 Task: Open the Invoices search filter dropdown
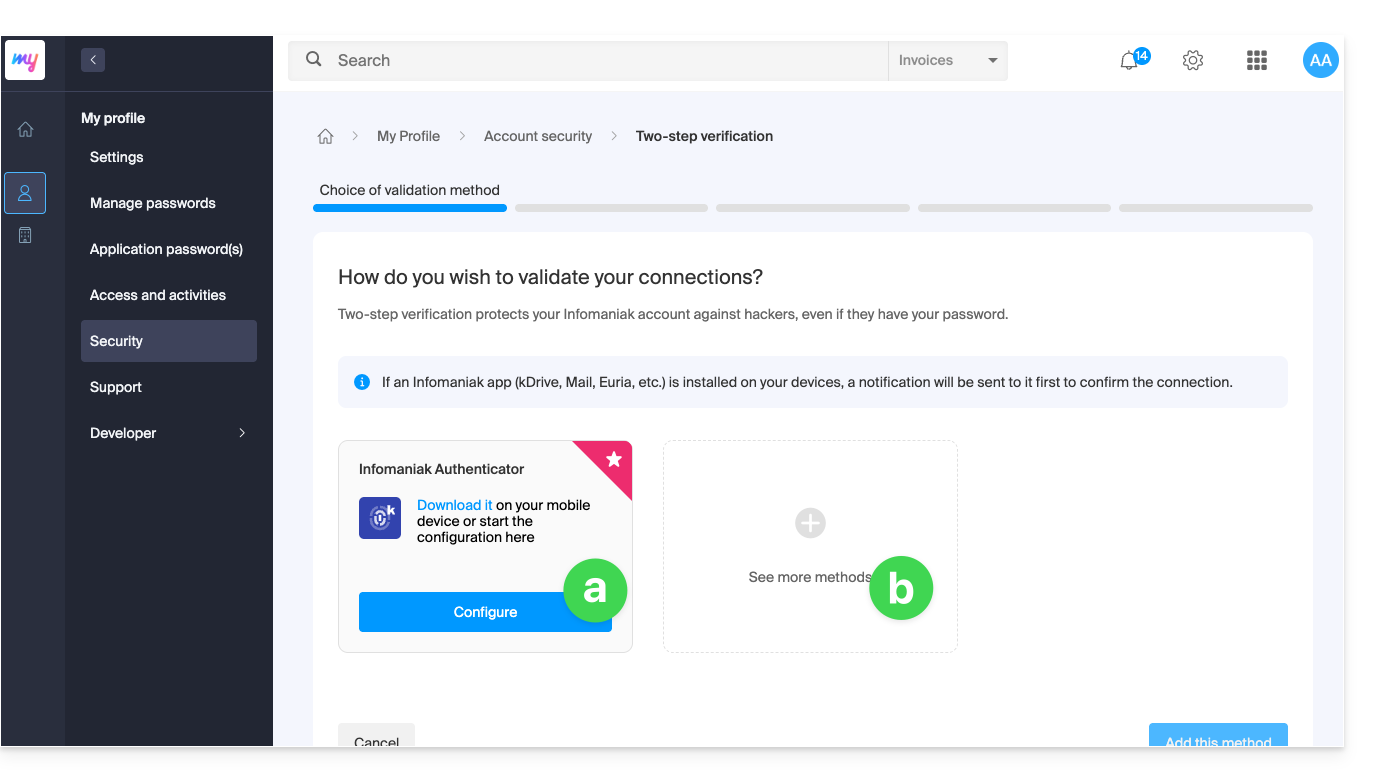(947, 61)
